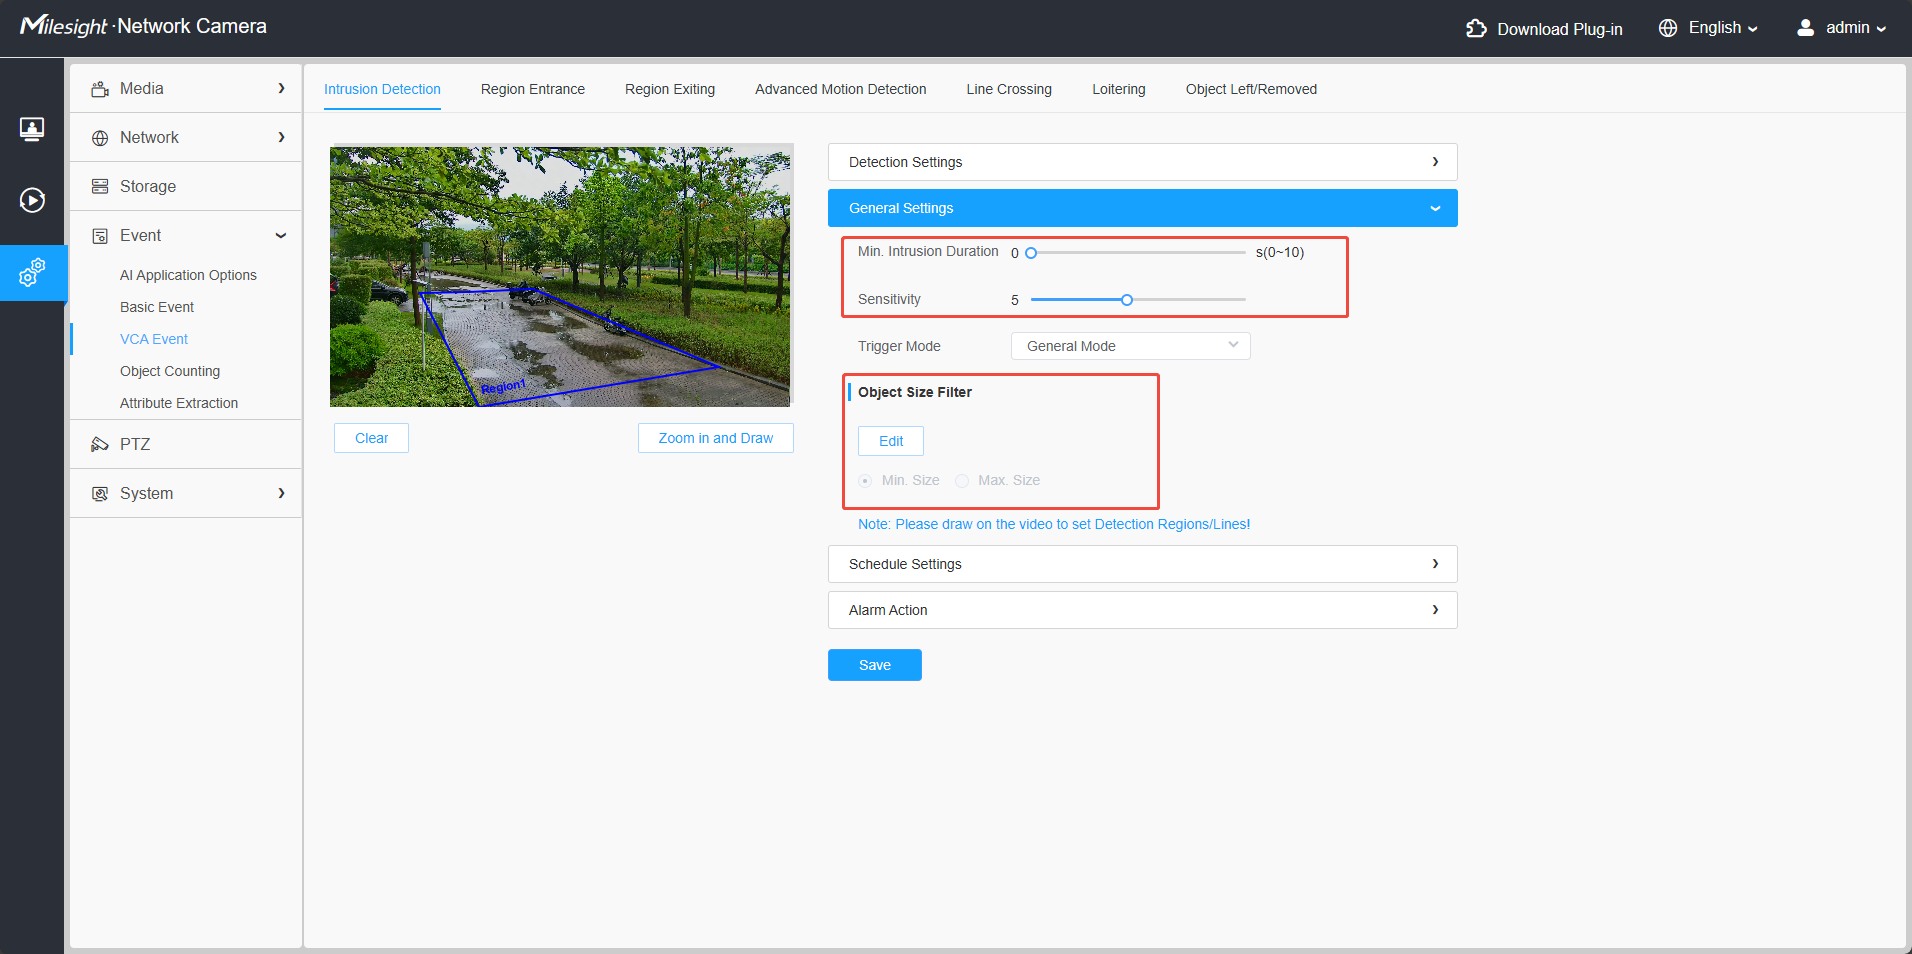The width and height of the screenshot is (1912, 954).
Task: Click the admin user icon
Action: (x=1805, y=28)
